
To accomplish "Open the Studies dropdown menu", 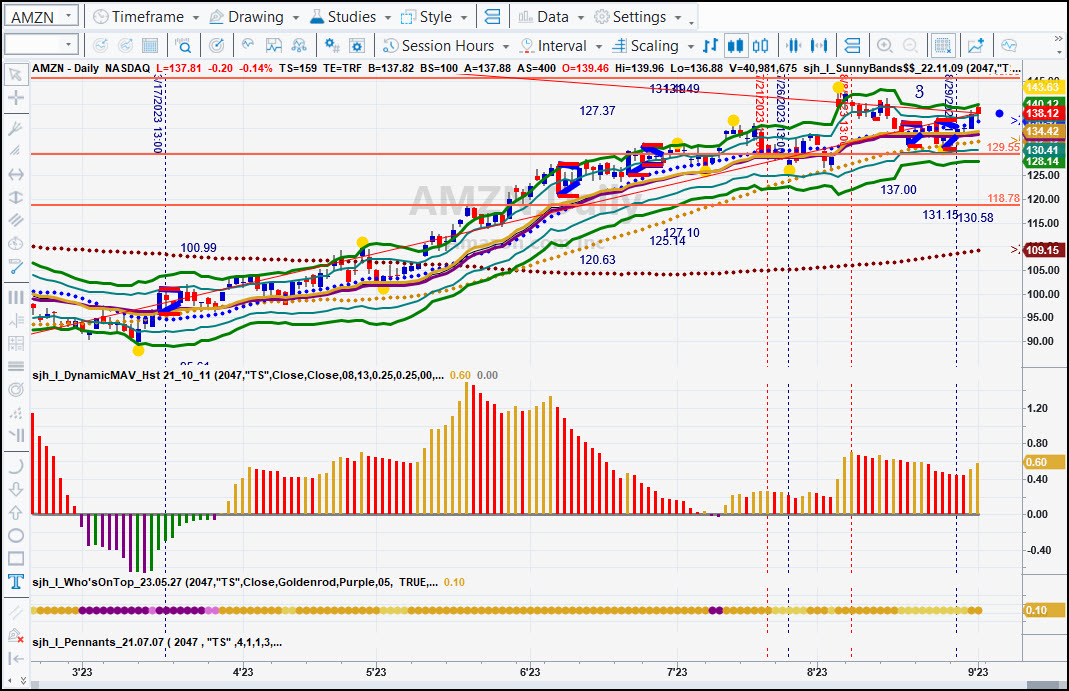I will click(x=350, y=16).
